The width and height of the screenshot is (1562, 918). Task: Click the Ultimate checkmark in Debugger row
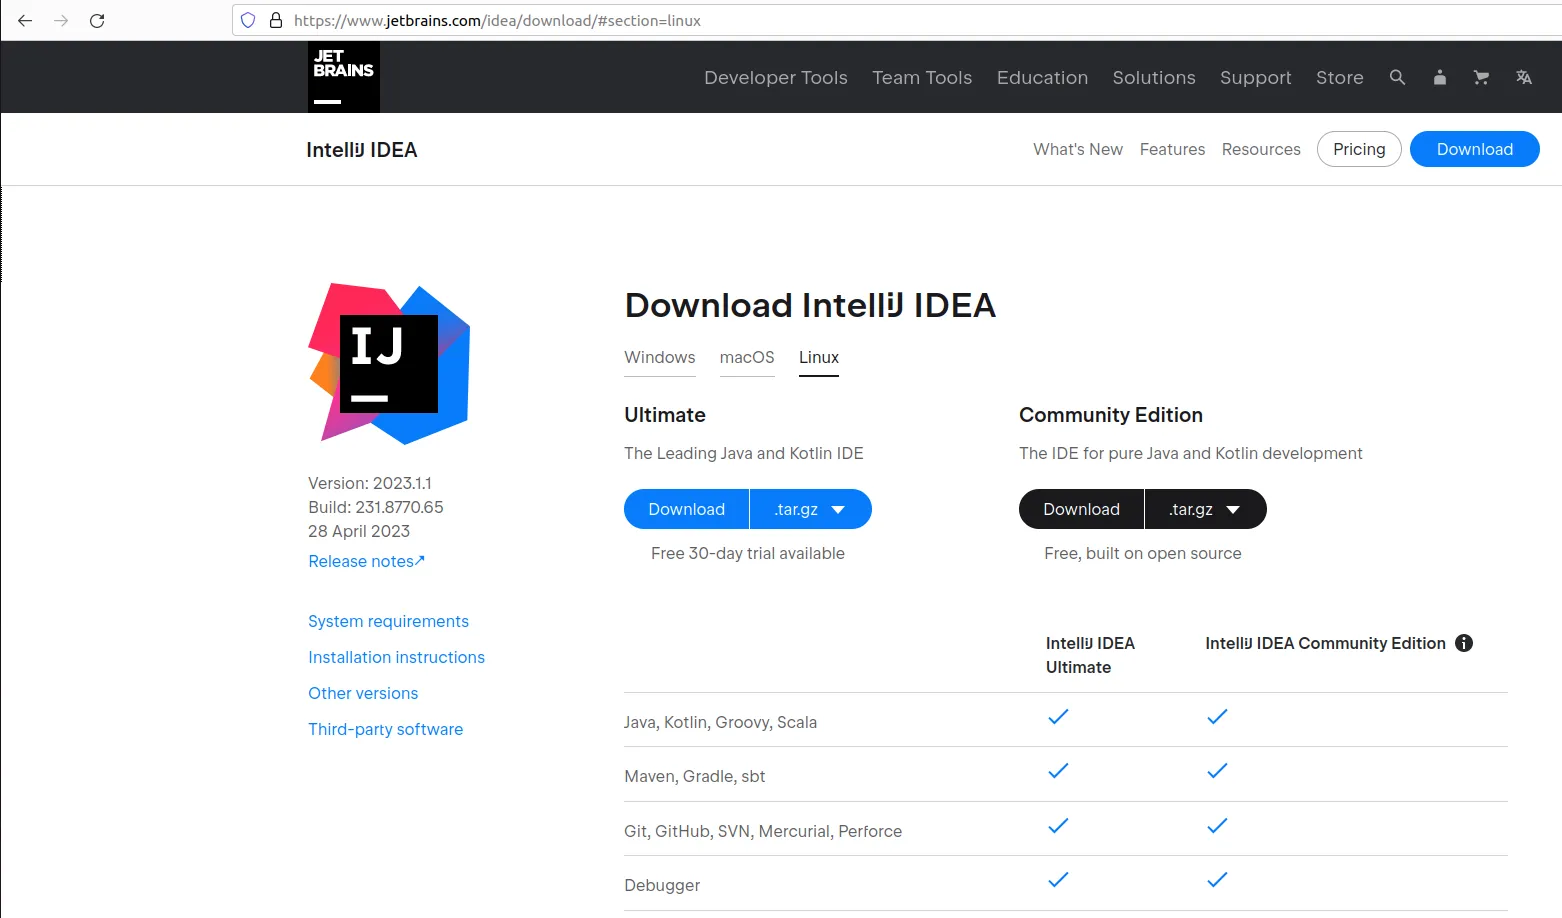click(x=1058, y=880)
